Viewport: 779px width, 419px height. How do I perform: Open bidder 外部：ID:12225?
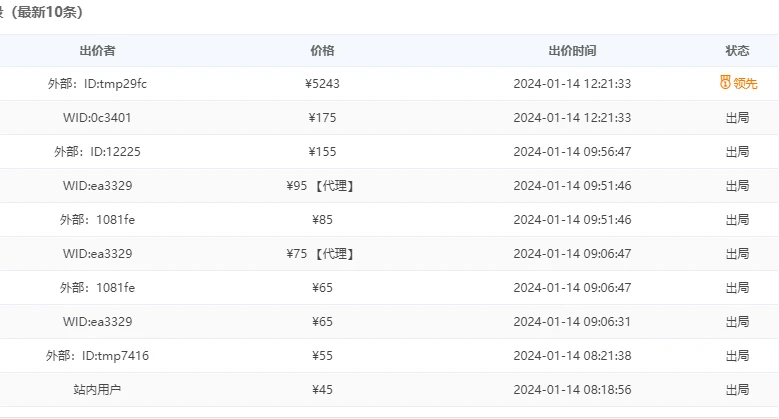pyautogui.click(x=97, y=152)
